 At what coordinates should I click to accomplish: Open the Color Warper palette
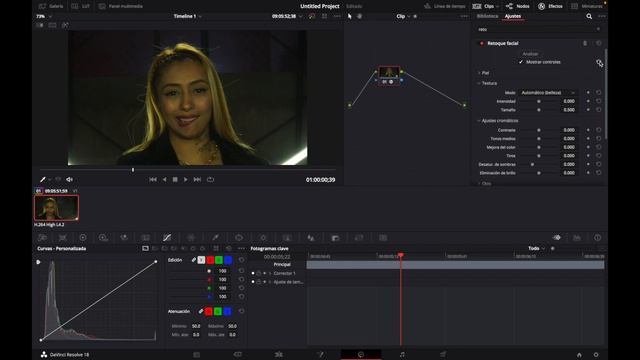191,238
